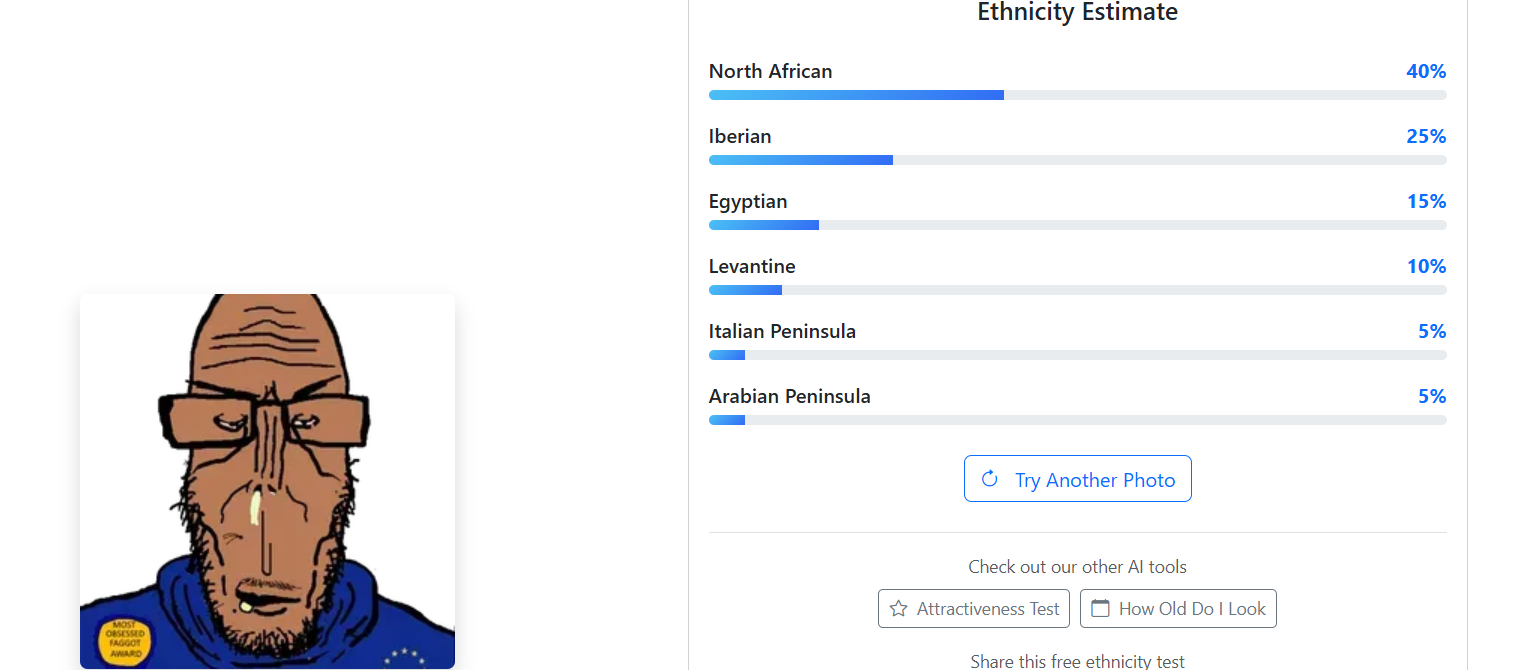This screenshot has width=1515, height=670.
Task: Click the Check out our other AI tools text
Action: [x=1077, y=567]
